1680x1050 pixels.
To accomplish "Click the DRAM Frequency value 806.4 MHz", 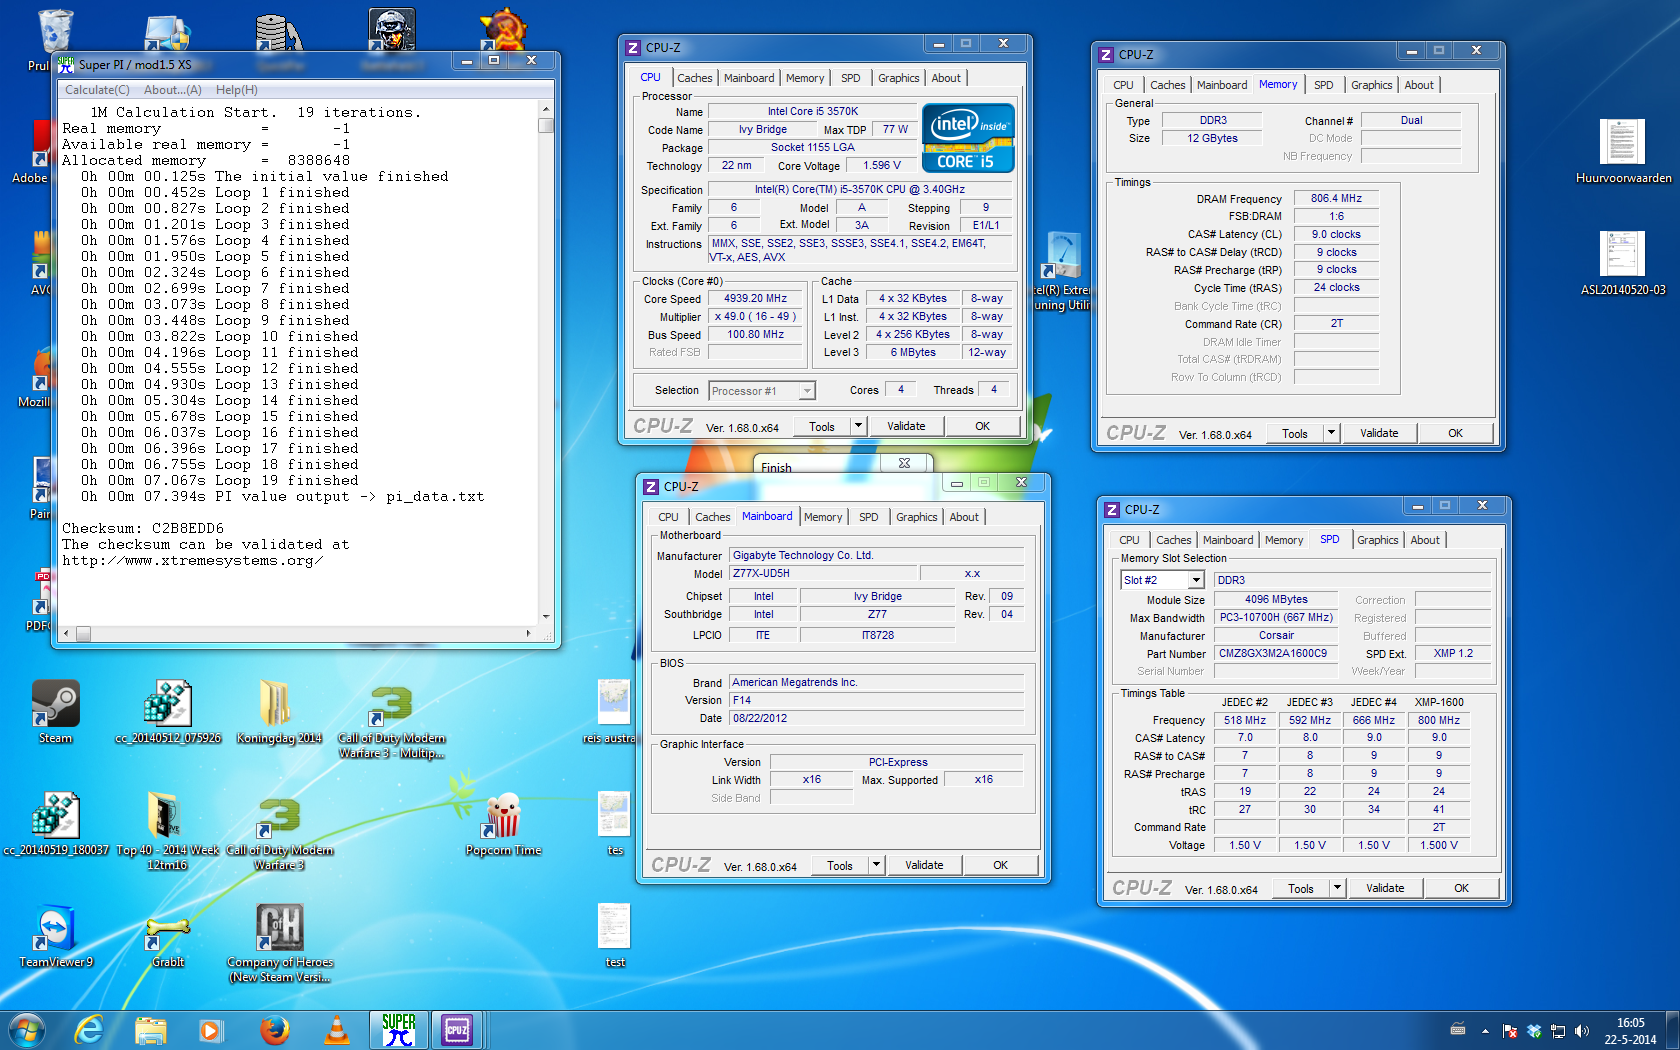I will tap(1336, 198).
